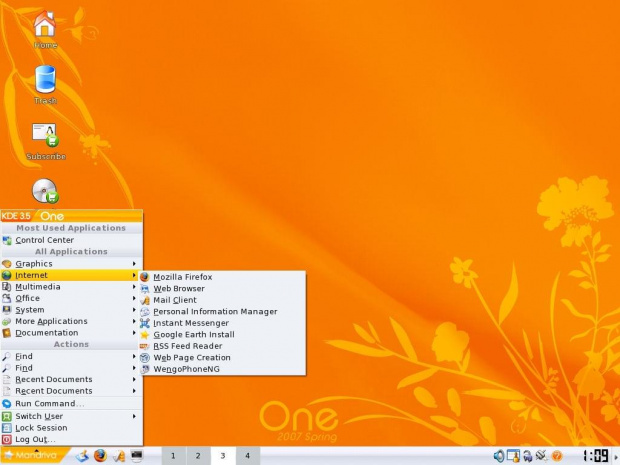This screenshot has height=465, width=620.
Task: Choose Log Out from the menu
Action: pos(72,439)
